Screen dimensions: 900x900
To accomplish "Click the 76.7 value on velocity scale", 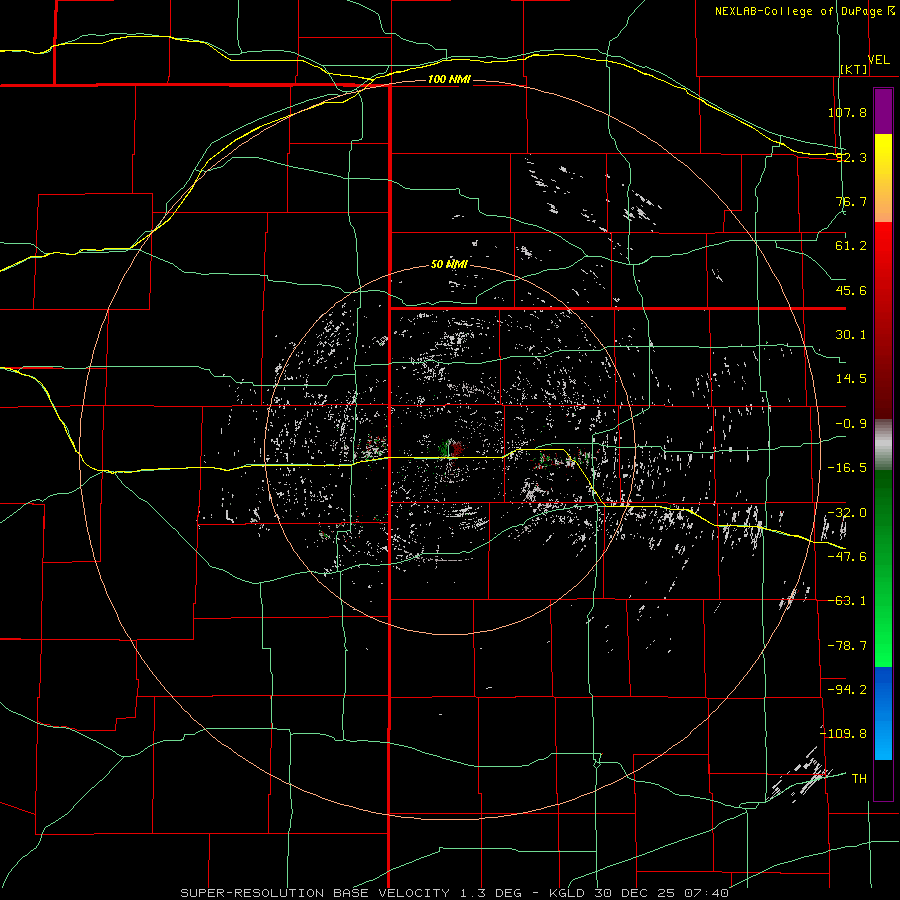I will (851, 201).
